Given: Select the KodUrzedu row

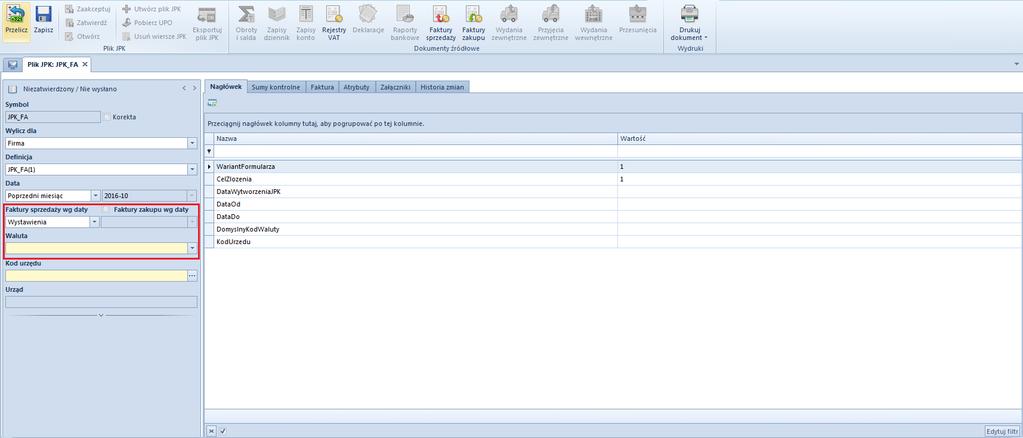Looking at the screenshot, I should pyautogui.click(x=613, y=242).
